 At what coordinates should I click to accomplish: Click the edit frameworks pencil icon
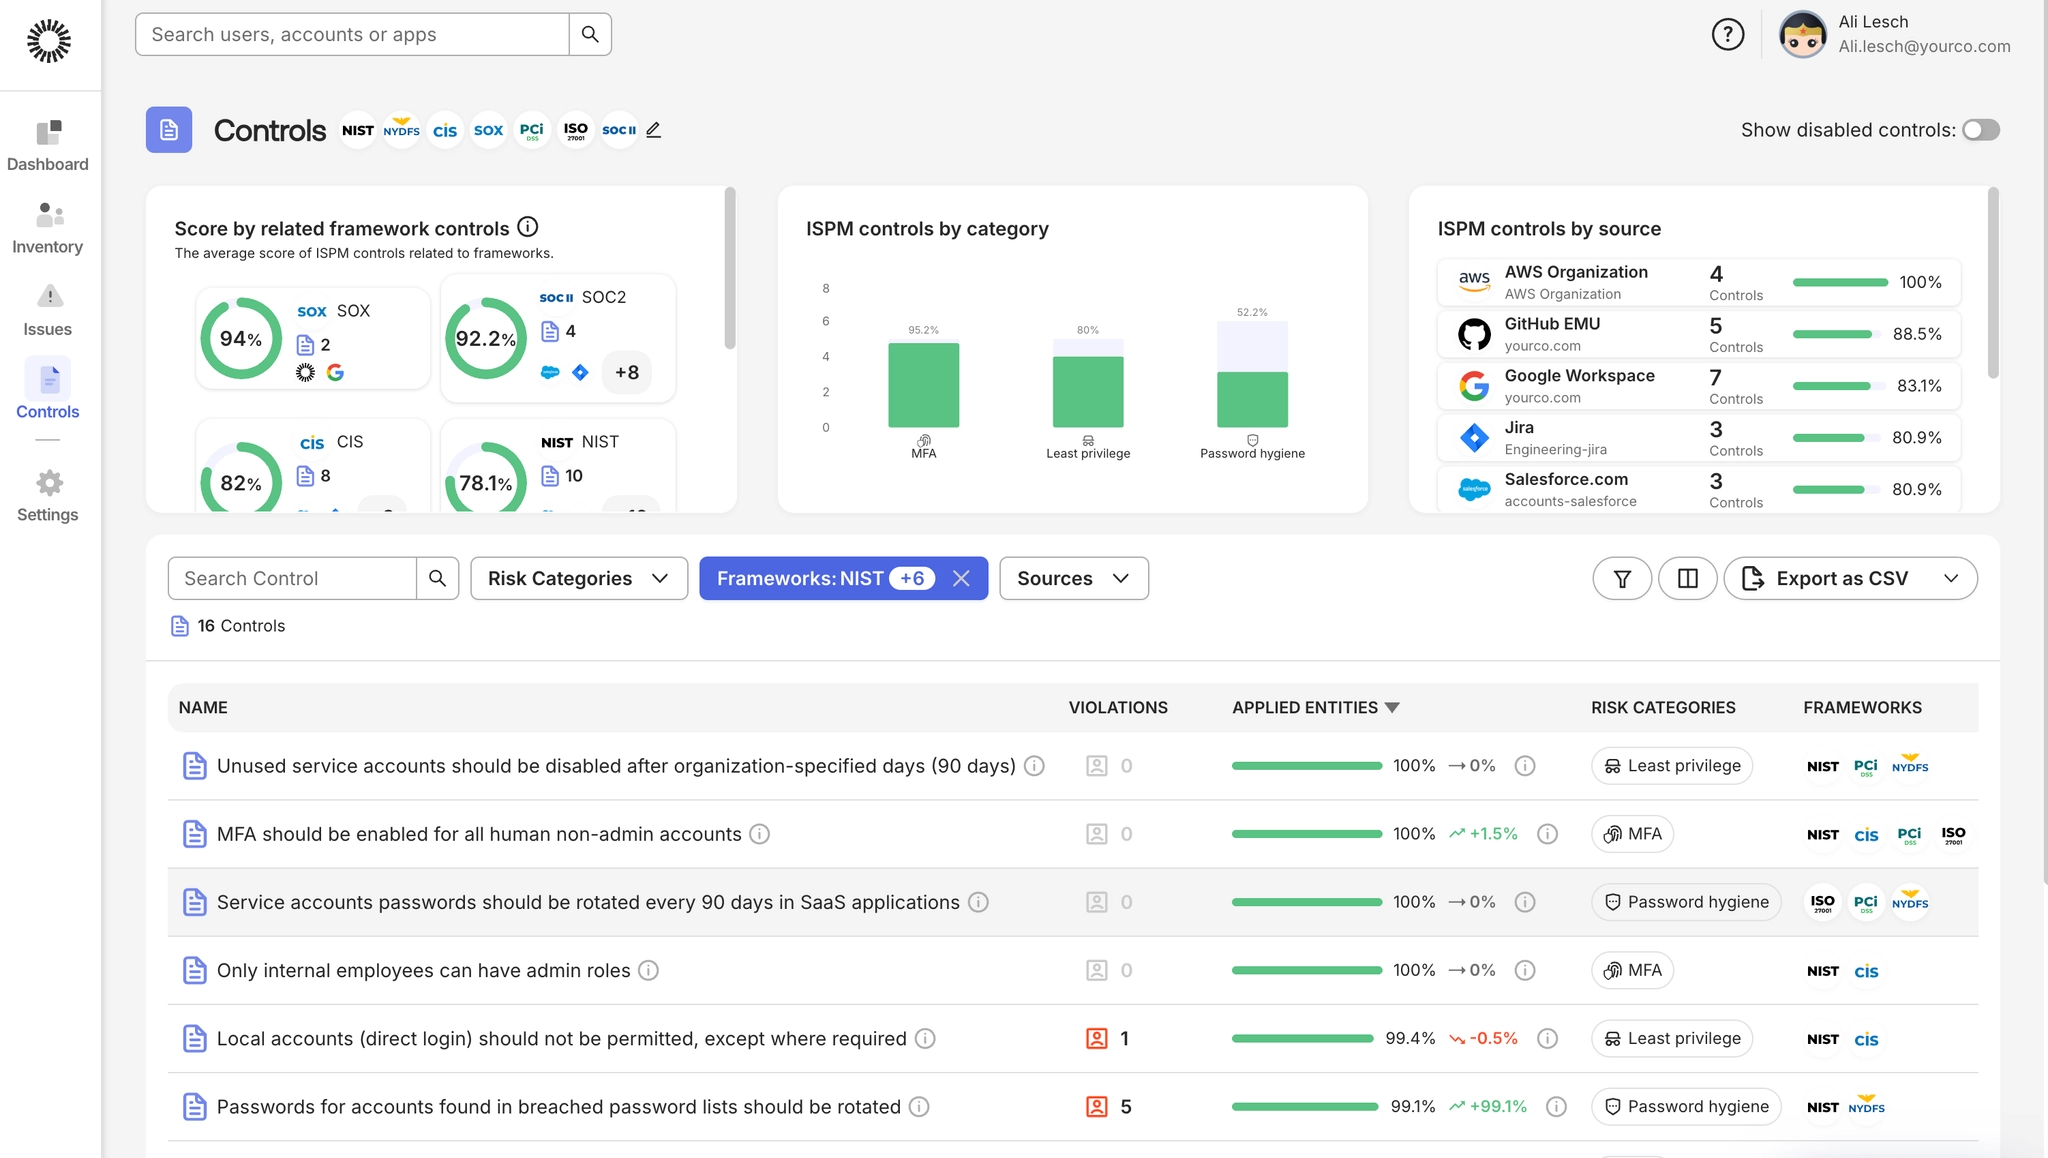(x=653, y=130)
